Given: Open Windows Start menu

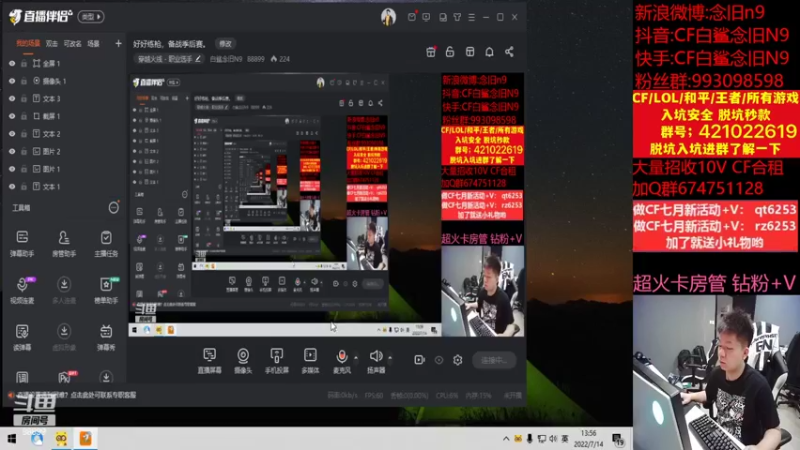Looking at the screenshot, I should 11,439.
